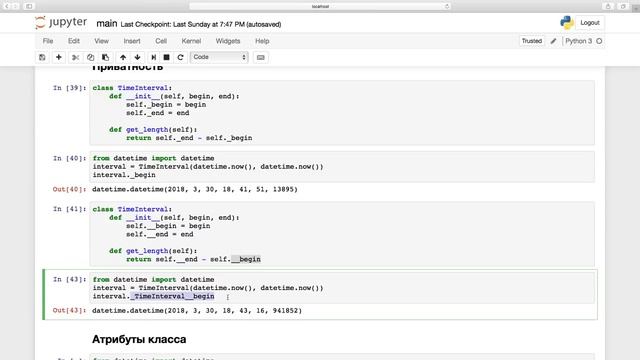
Task: Open the File menu
Action: click(x=48, y=41)
